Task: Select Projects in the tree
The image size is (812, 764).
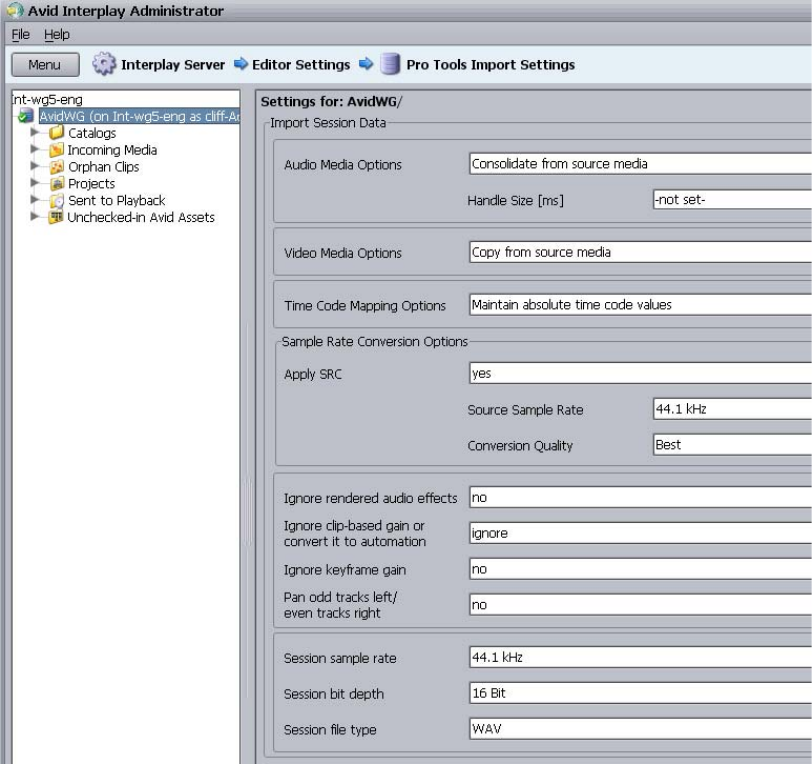Action: (92, 184)
